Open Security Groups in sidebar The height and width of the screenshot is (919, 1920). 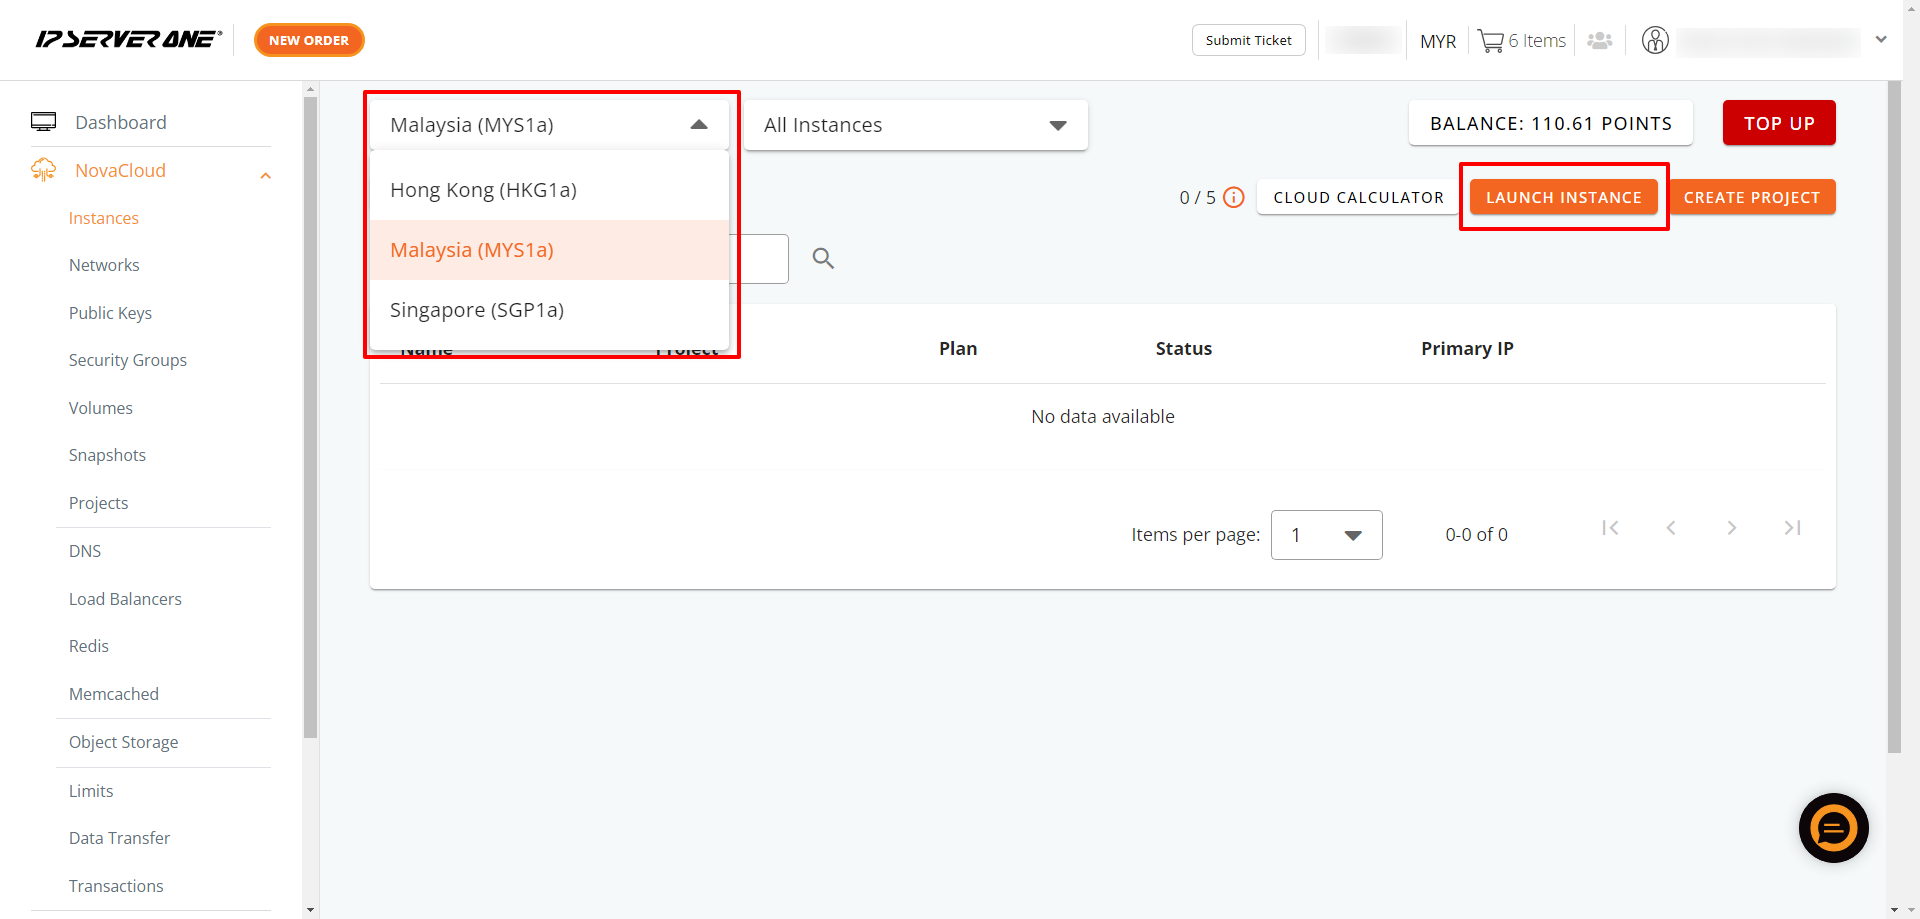[x=128, y=360]
